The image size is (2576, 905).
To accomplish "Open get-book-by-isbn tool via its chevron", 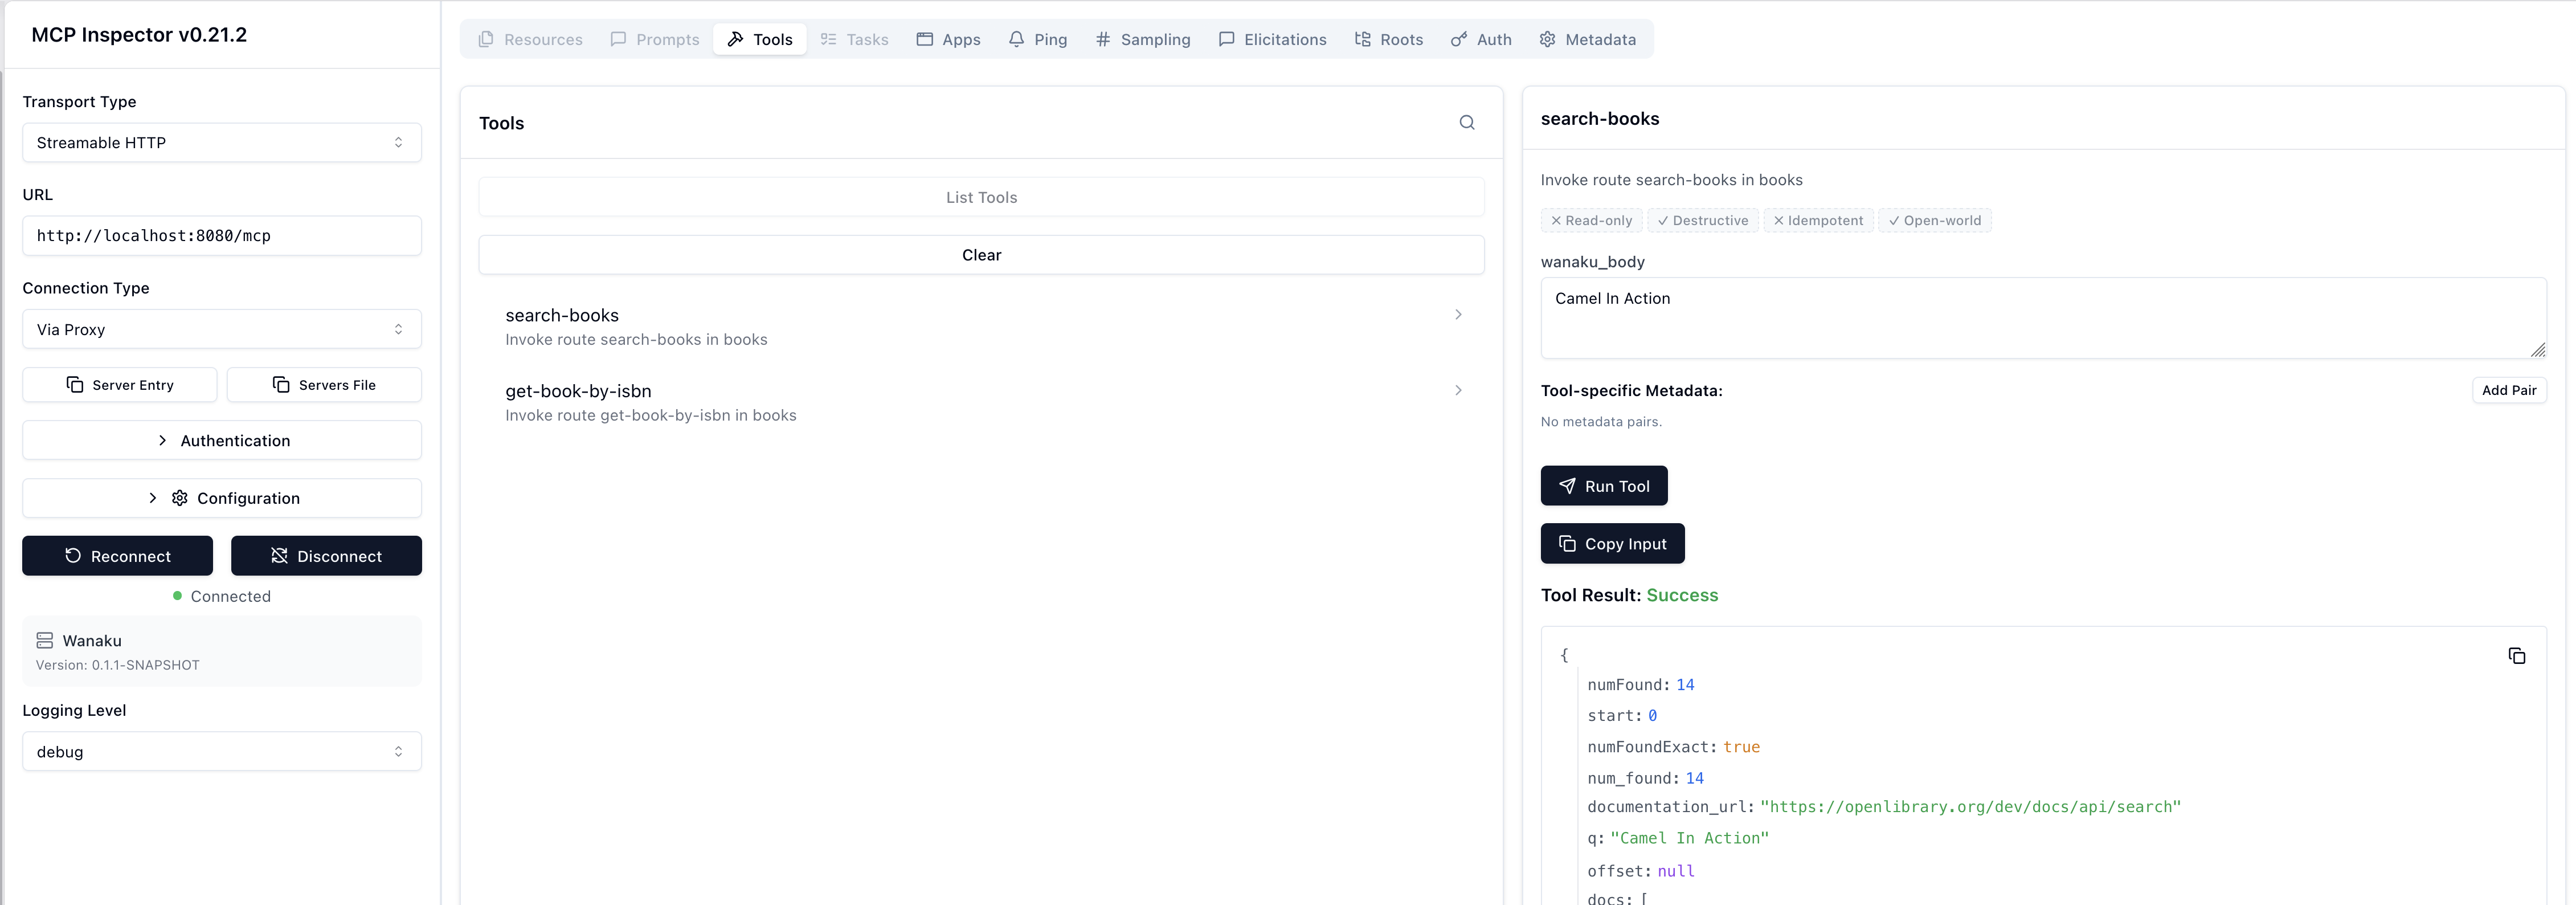I will [x=1458, y=391].
